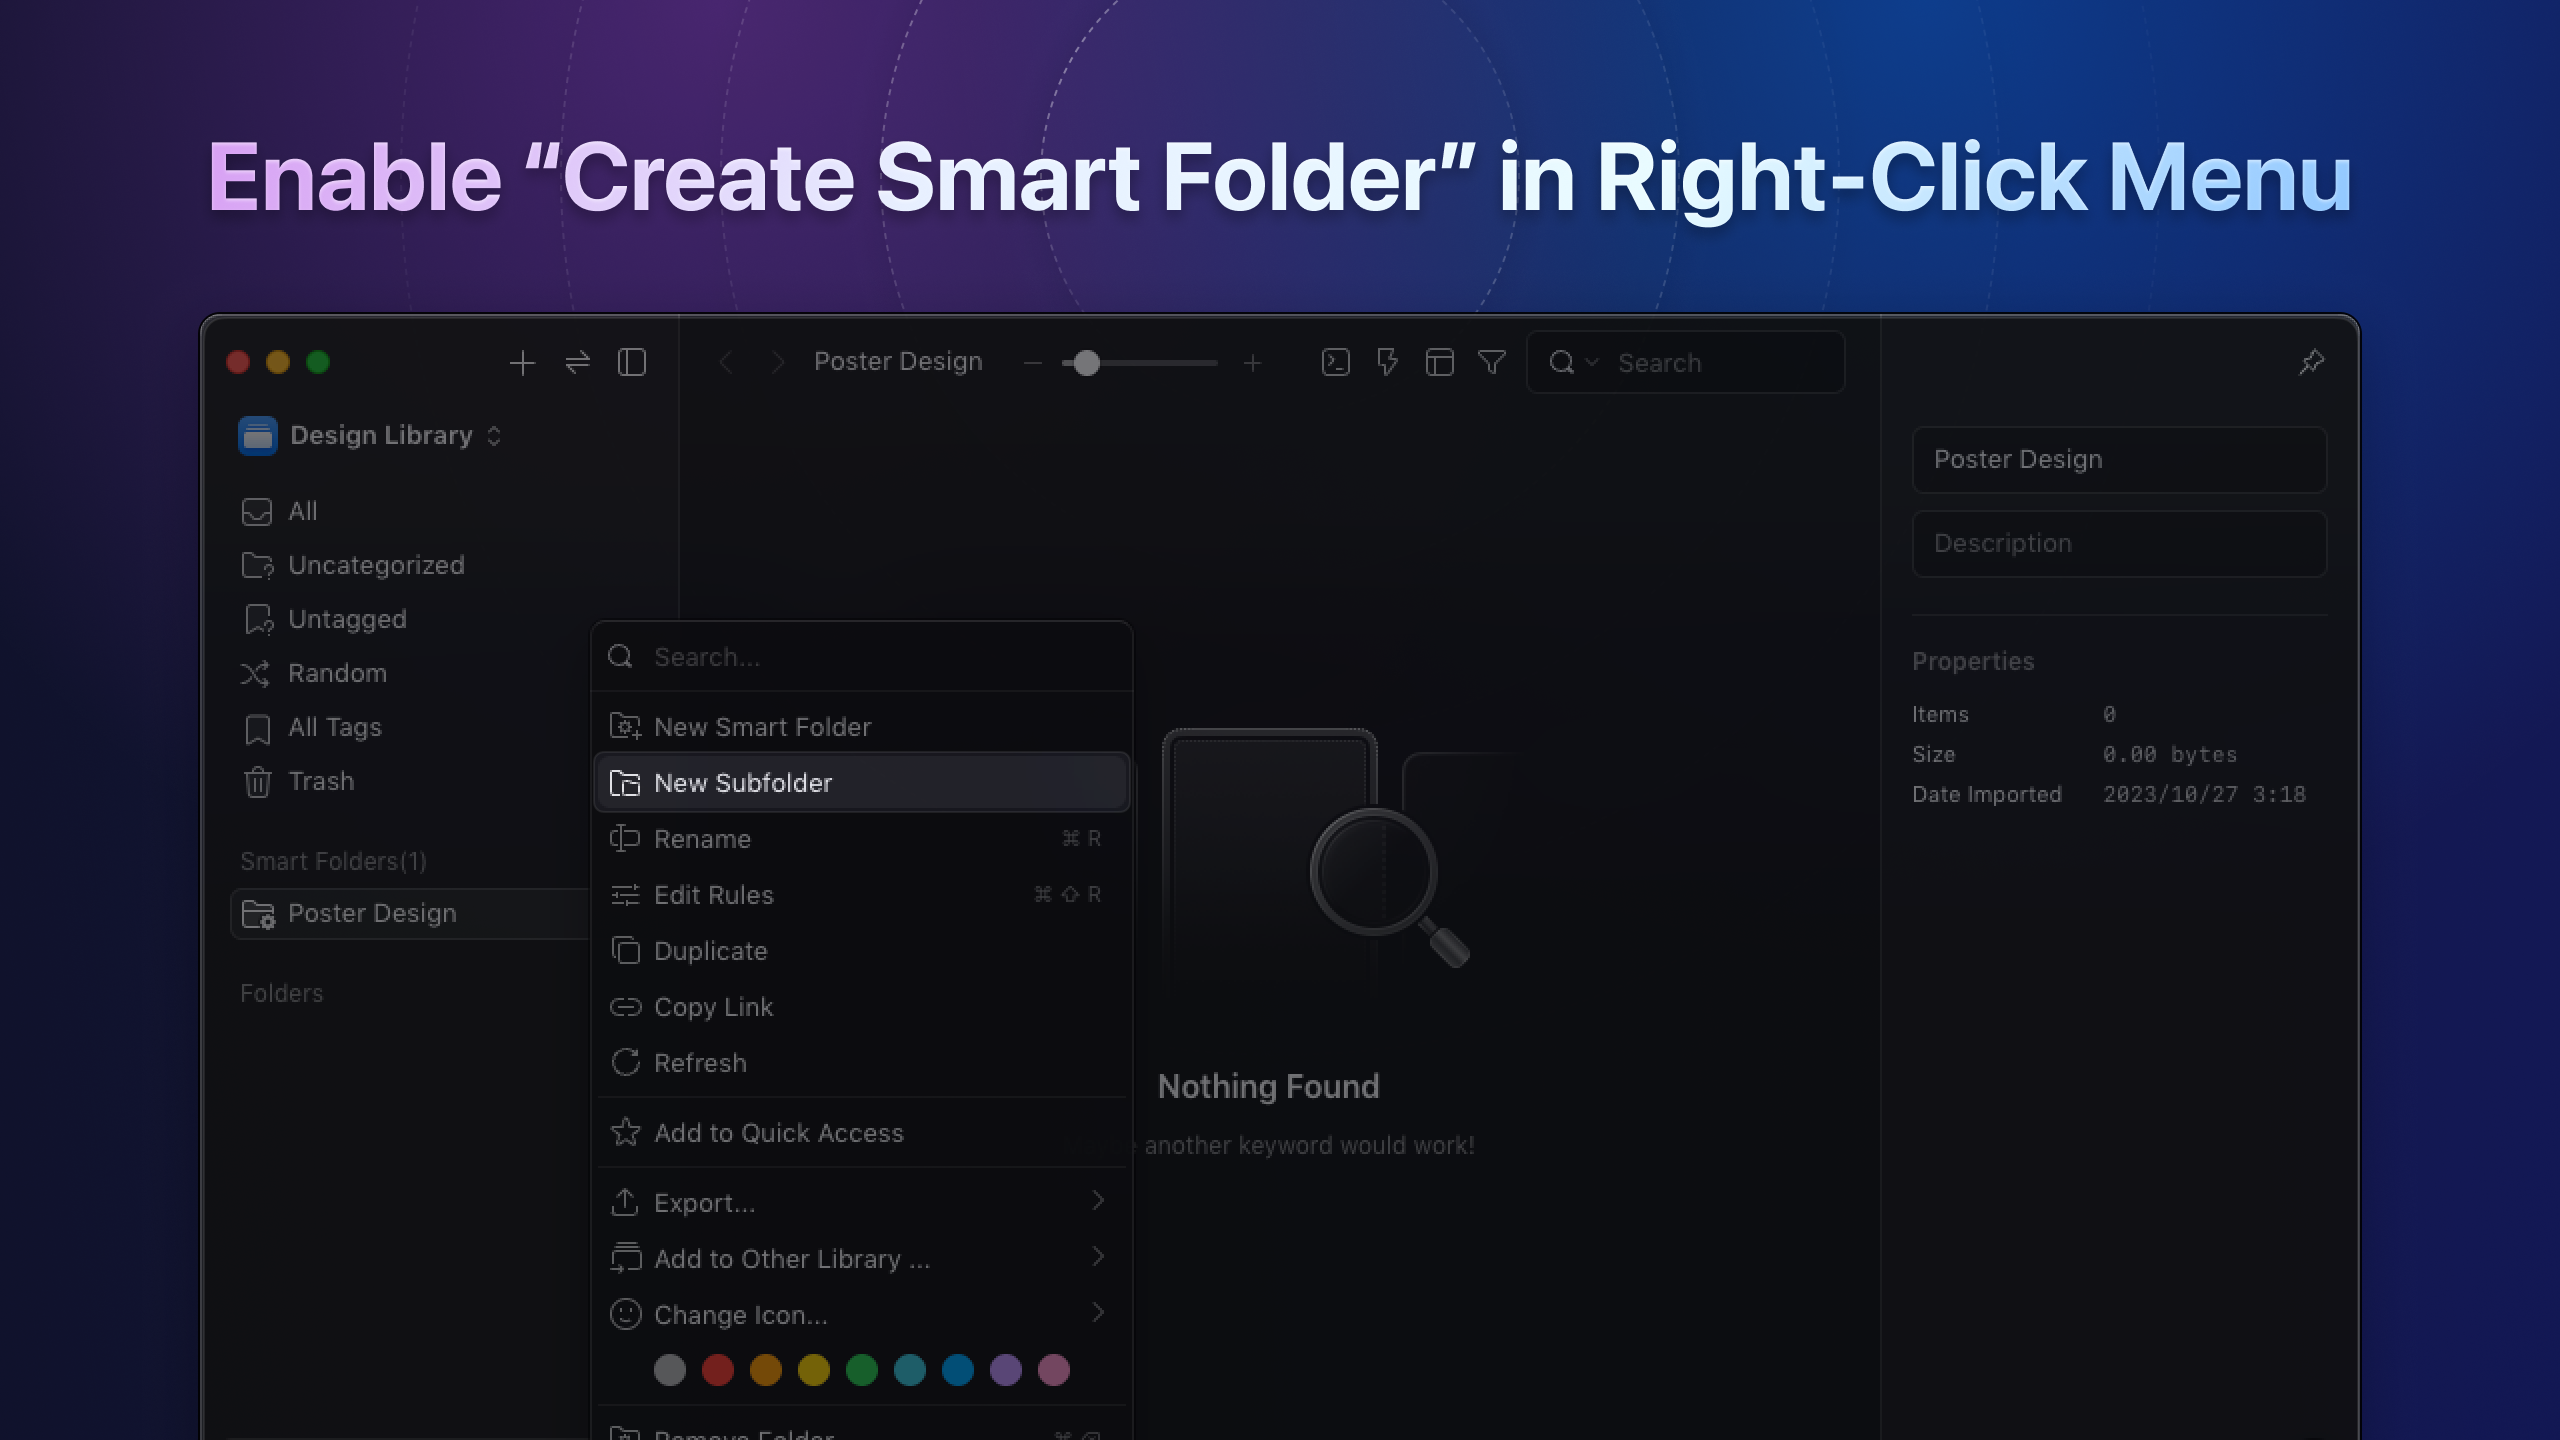Click Add to Quick Access
Image resolution: width=2560 pixels, height=1440 pixels.
778,1133
